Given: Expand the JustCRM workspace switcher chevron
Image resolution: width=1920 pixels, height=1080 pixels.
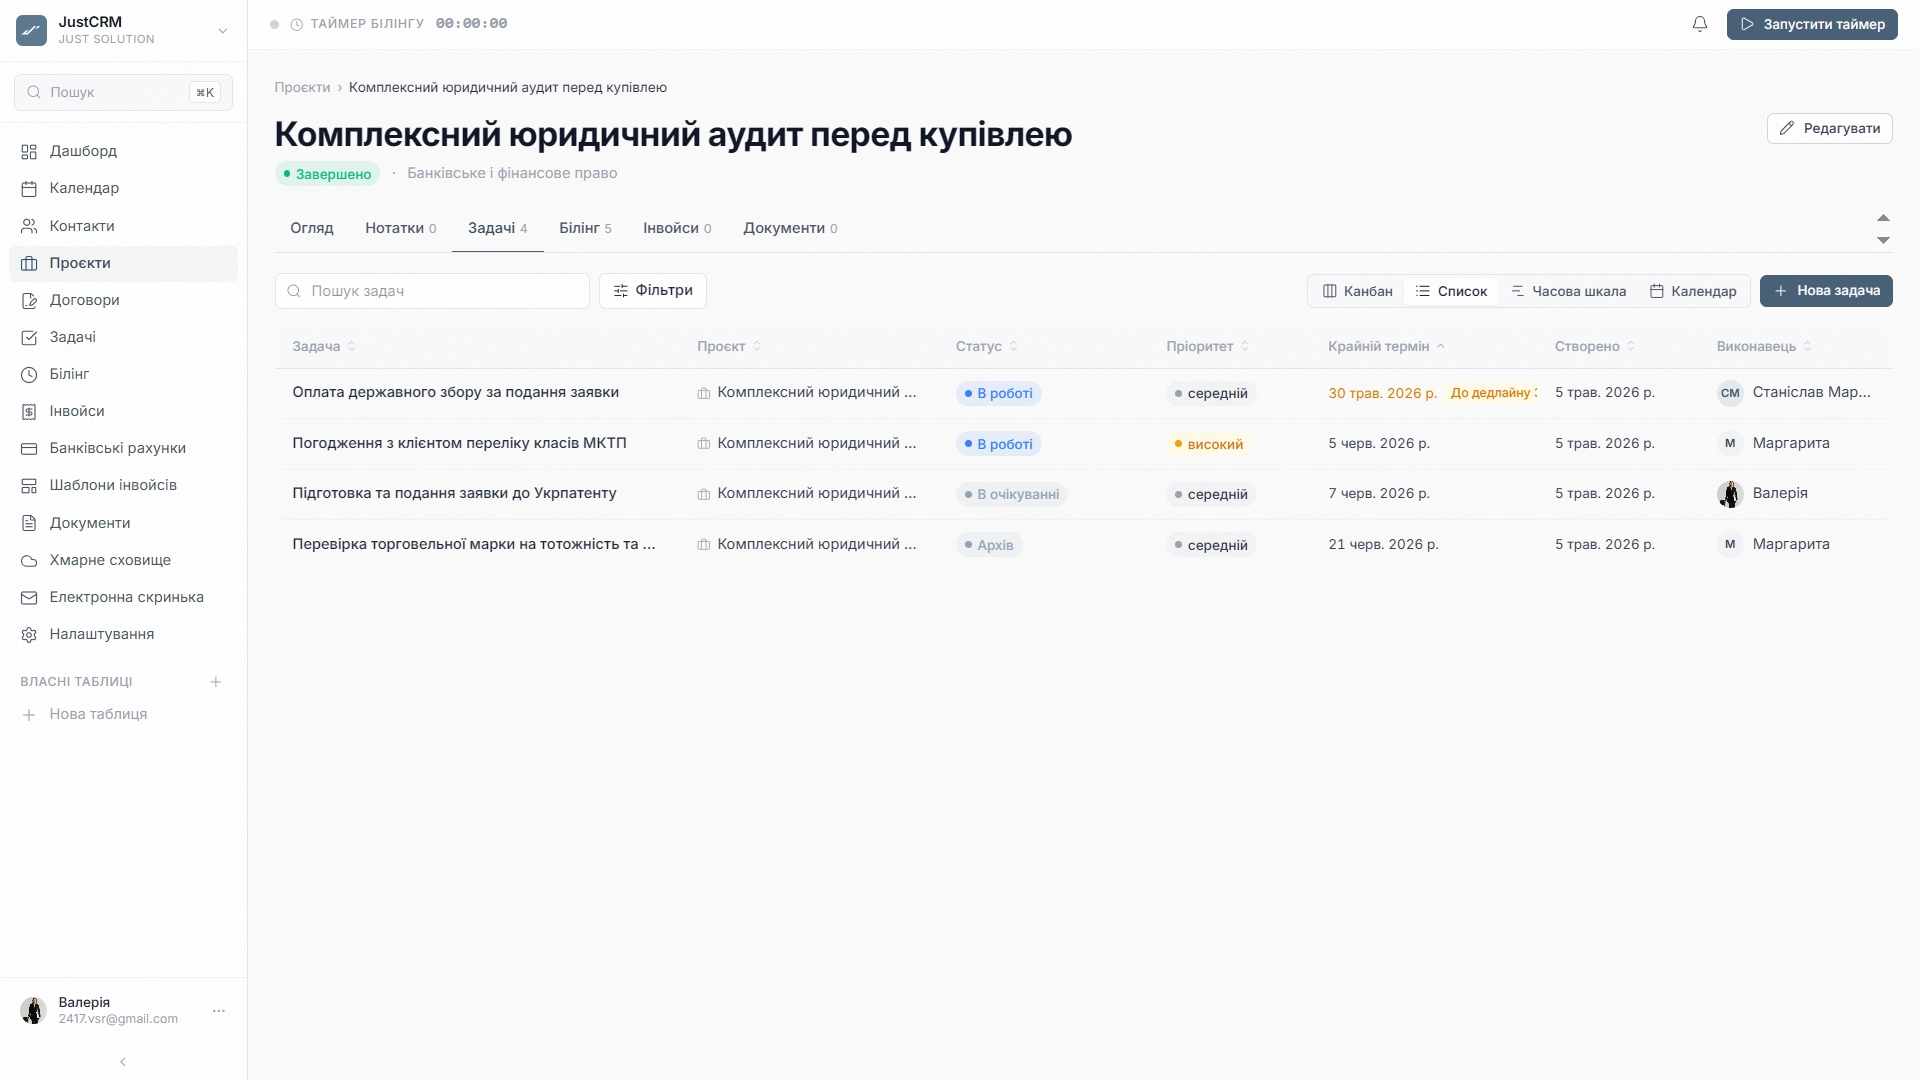Looking at the screenshot, I should (223, 31).
